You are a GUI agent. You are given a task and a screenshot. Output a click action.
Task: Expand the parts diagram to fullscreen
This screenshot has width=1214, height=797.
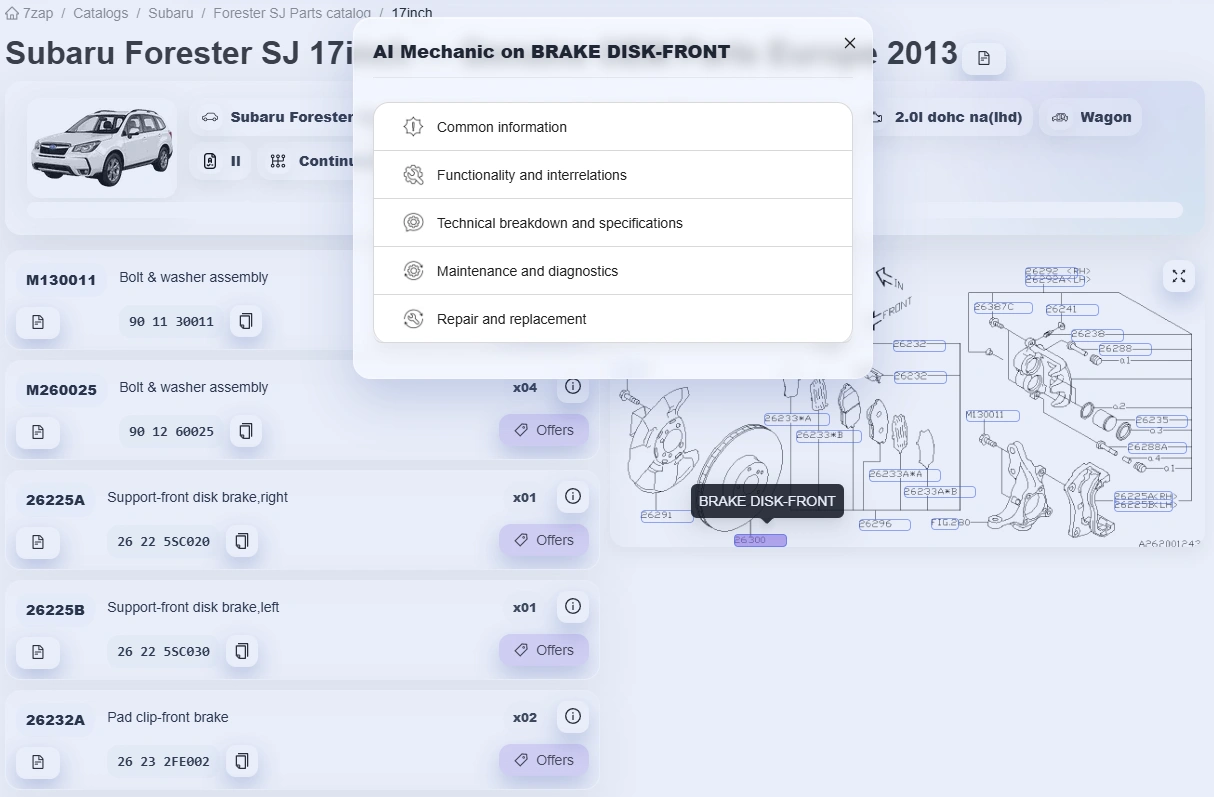[1179, 276]
